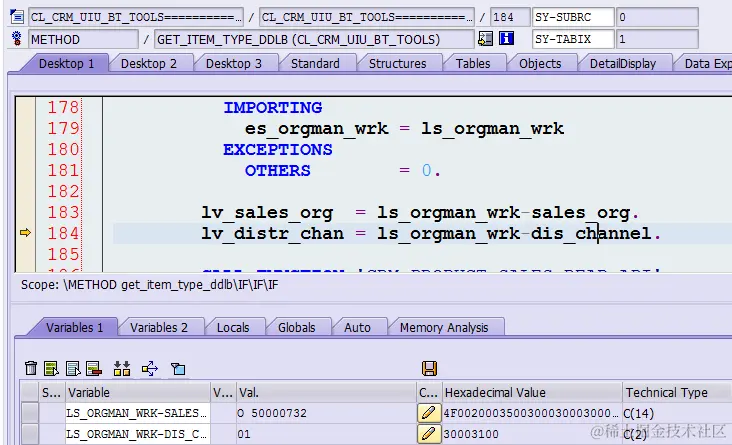Click the line number field showing 184
Viewport: 732px width, 445px height.
coord(510,17)
